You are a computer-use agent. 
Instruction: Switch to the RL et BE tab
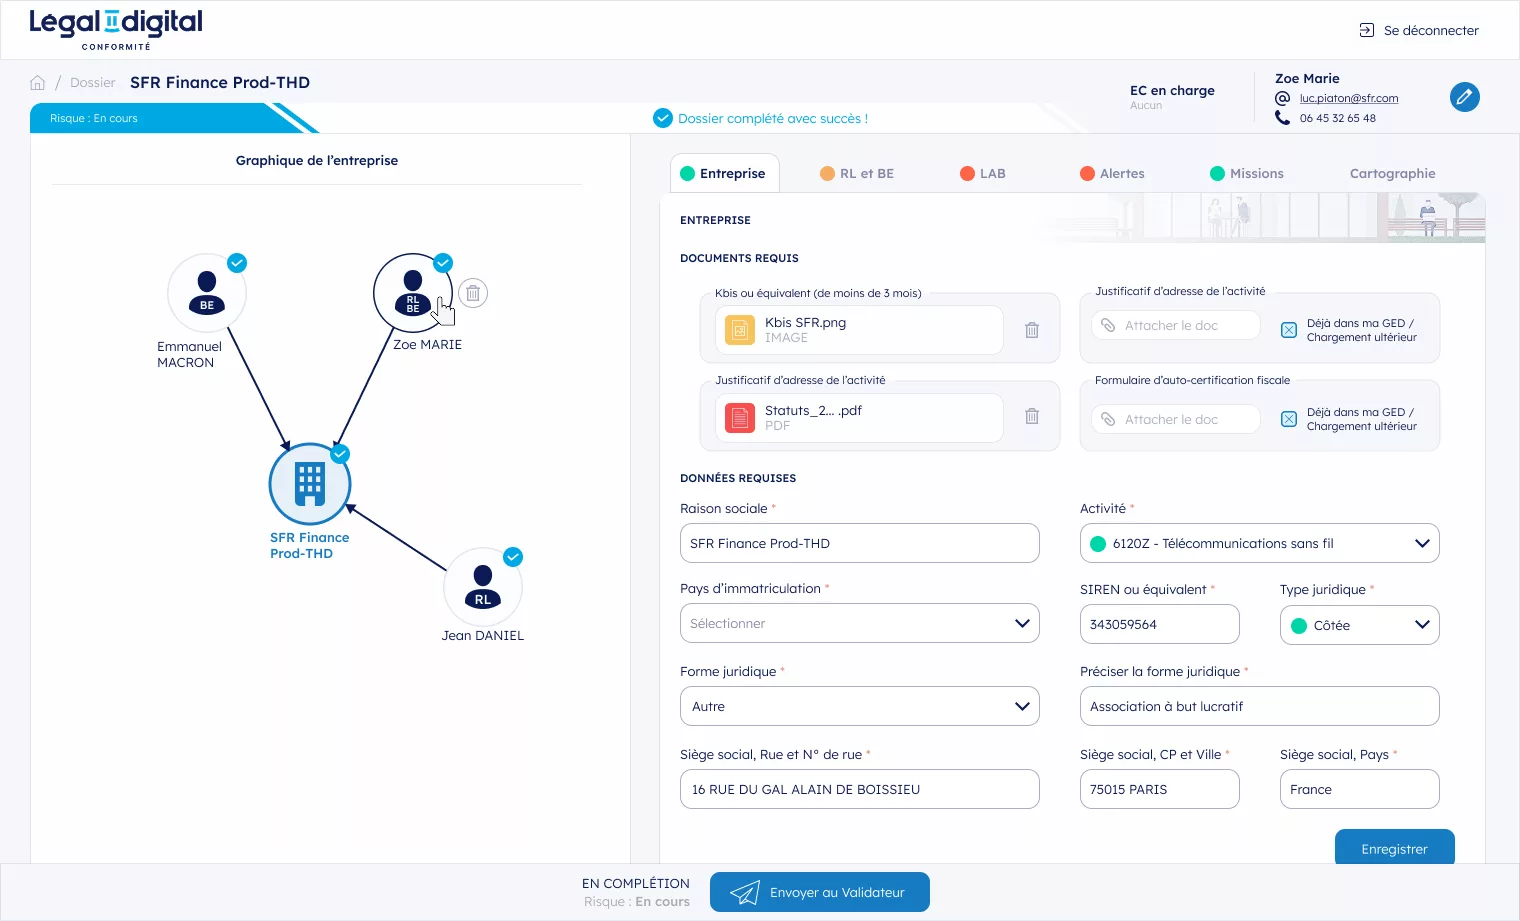pos(857,174)
